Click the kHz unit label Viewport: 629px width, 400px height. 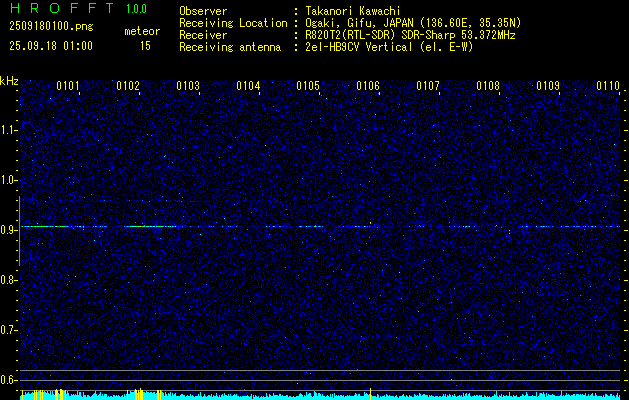pyautogui.click(x=9, y=81)
